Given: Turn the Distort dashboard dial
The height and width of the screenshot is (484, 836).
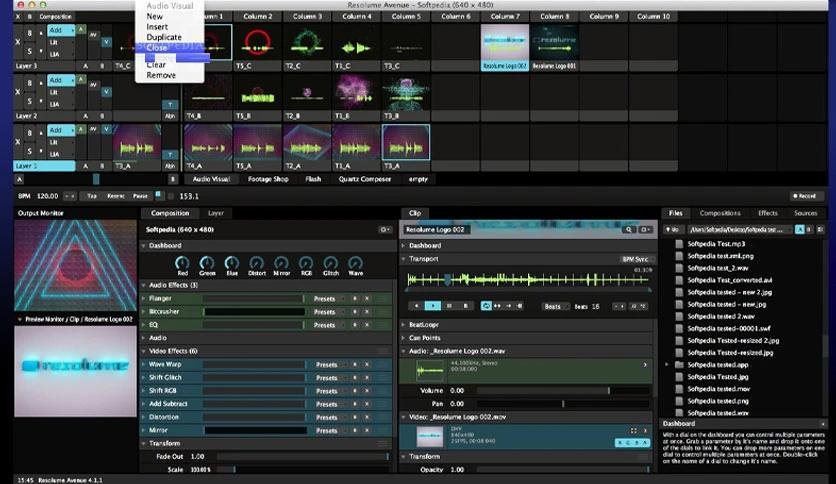Looking at the screenshot, I should coord(256,262).
